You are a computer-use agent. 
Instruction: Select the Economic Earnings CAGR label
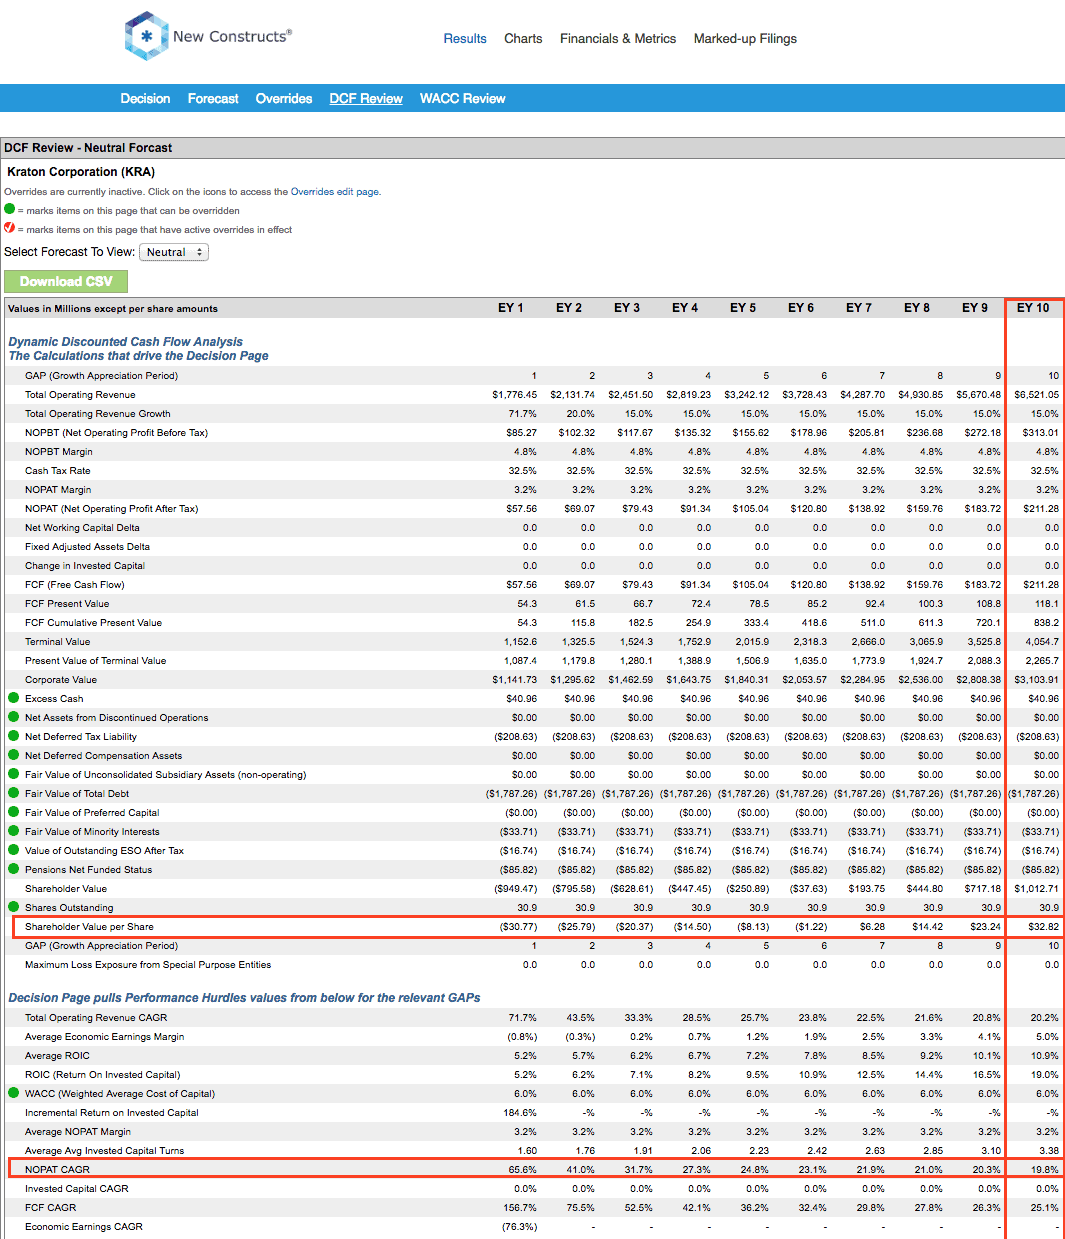[84, 1226]
